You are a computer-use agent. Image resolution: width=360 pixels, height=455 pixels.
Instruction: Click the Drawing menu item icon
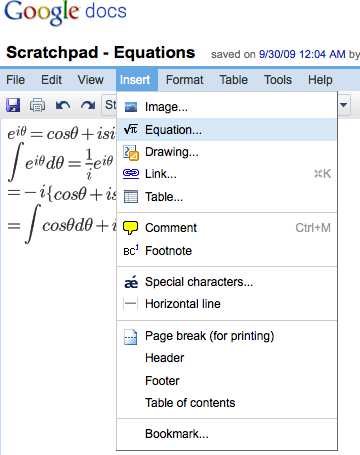click(131, 153)
